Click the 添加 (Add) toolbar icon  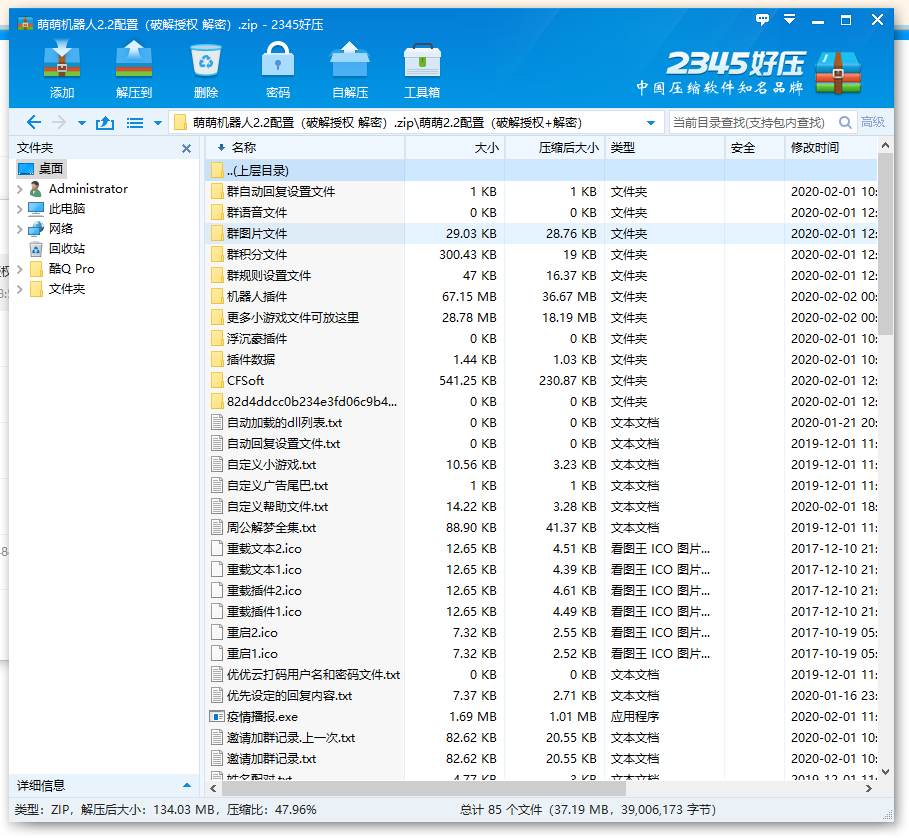[x=62, y=63]
